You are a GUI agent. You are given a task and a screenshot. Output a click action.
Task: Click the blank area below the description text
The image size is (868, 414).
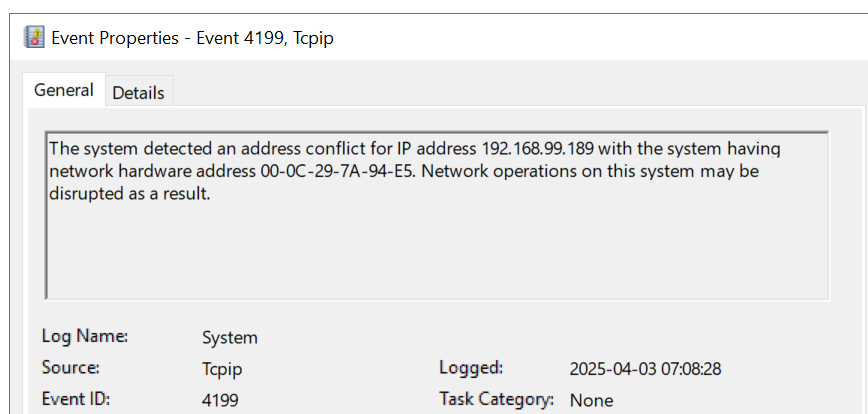pos(437,252)
